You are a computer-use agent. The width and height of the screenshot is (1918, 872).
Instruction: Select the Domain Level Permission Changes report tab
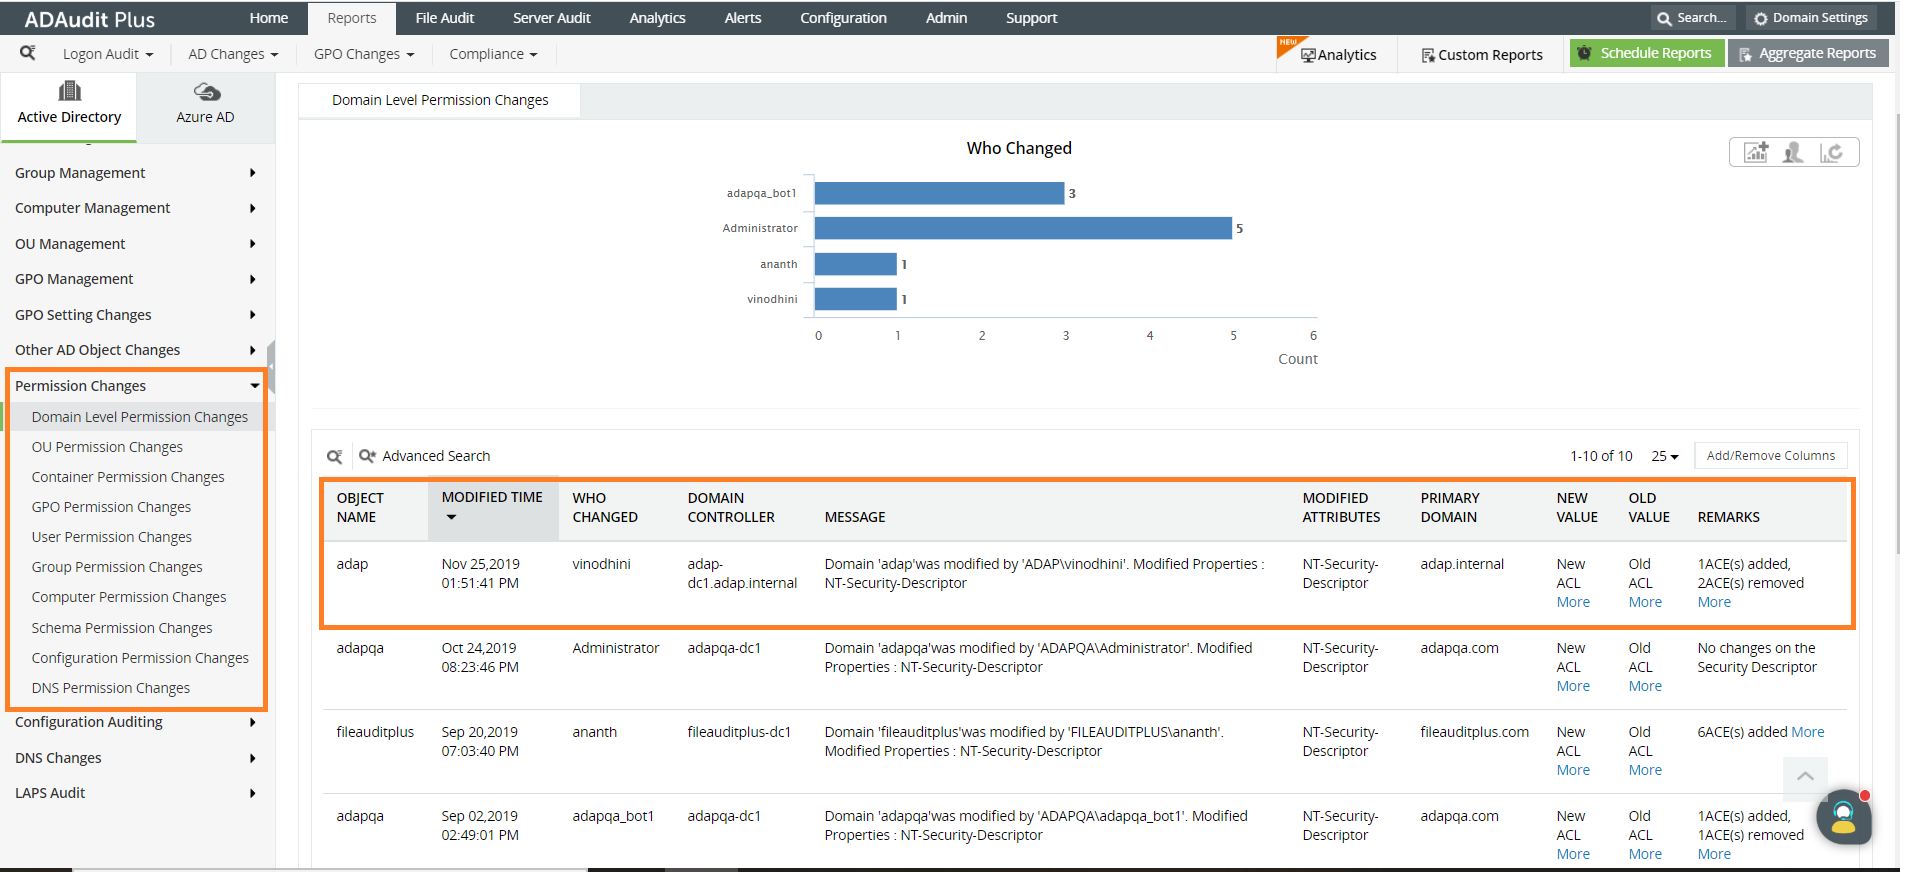pos(440,100)
